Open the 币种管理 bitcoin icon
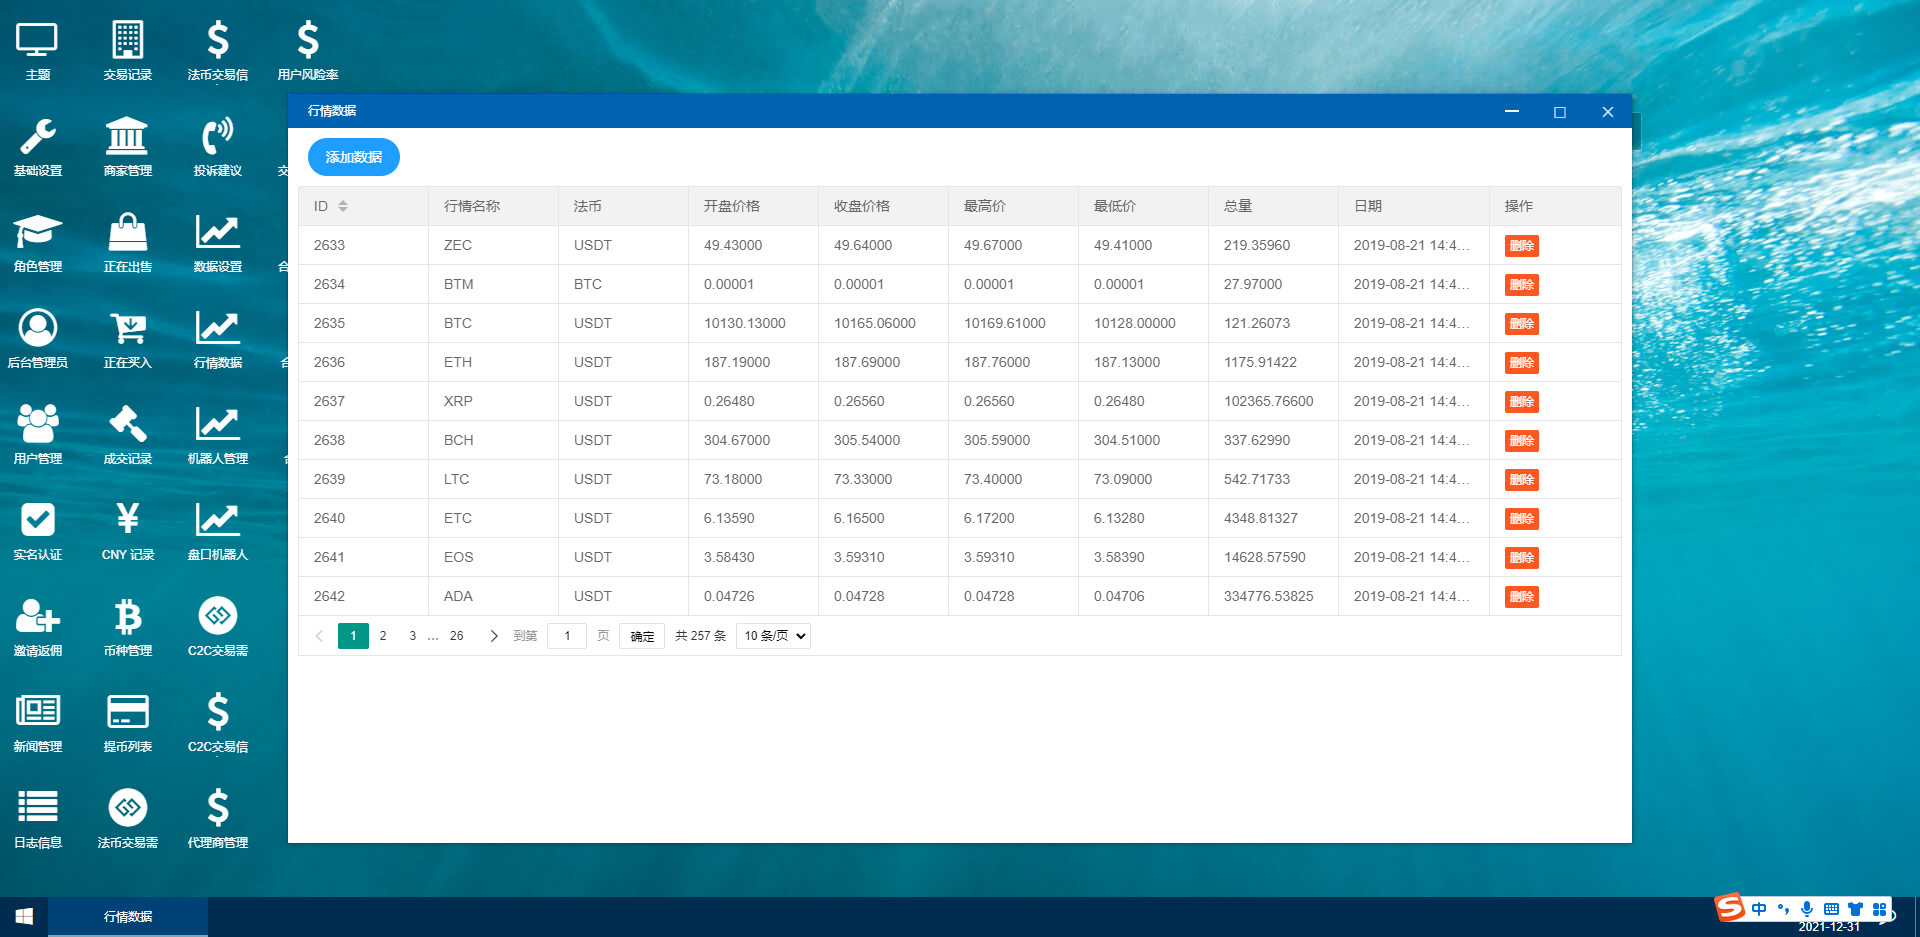The image size is (1920, 937). (x=127, y=618)
